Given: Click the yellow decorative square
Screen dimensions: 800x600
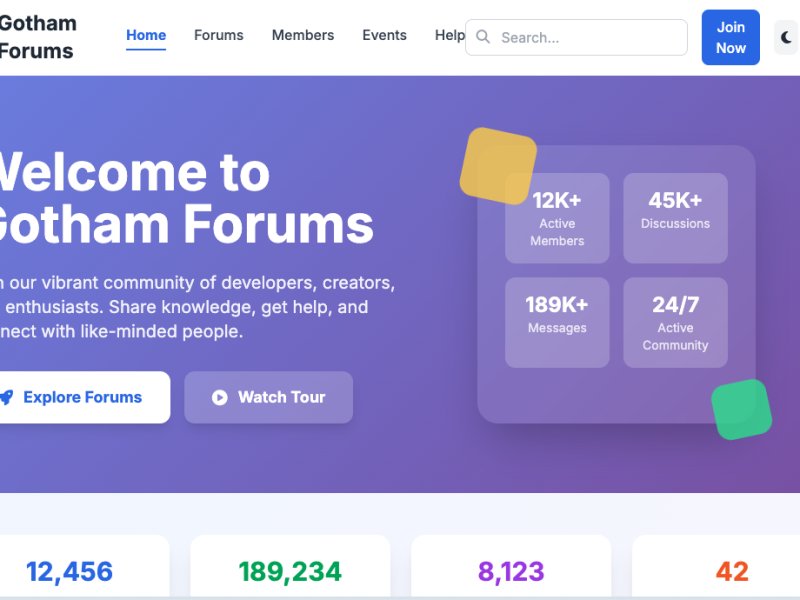Looking at the screenshot, I should (x=497, y=165).
